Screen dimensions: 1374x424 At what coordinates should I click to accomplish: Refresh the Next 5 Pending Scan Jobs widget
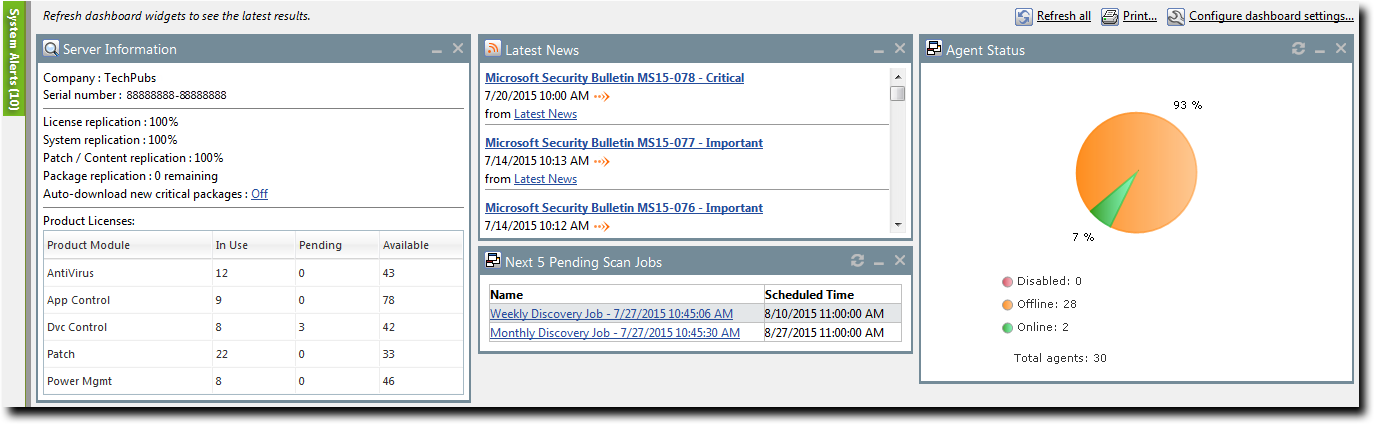click(x=857, y=261)
